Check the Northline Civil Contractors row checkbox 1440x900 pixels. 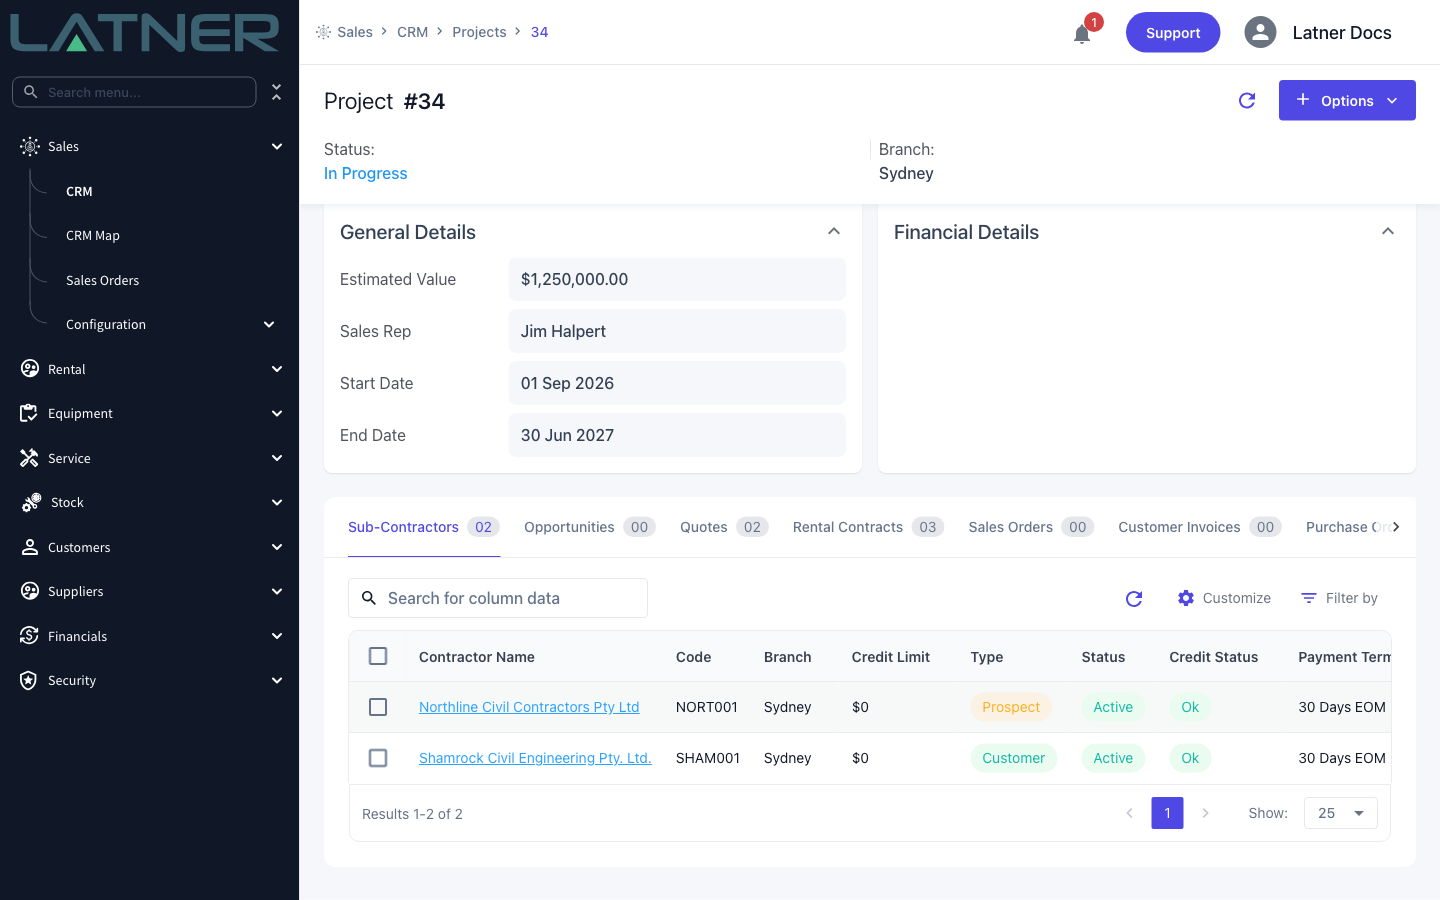coord(378,707)
